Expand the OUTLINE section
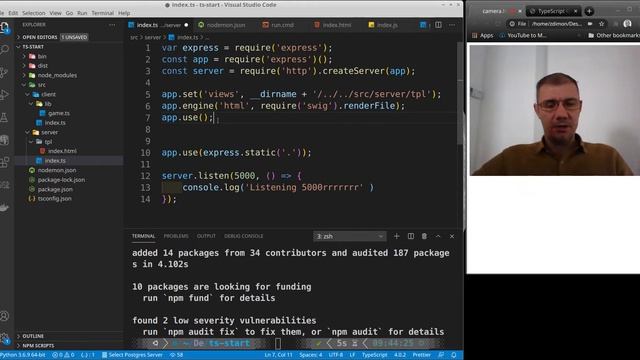 pyautogui.click(x=33, y=336)
